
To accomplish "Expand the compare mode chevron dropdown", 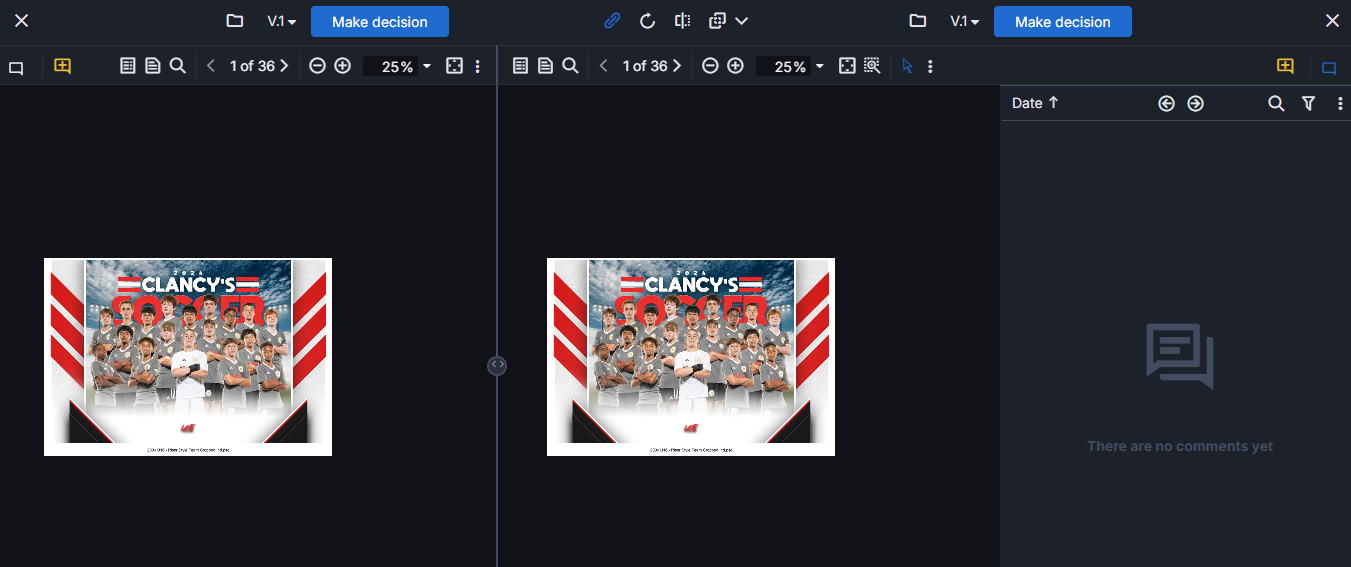I will 741,21.
